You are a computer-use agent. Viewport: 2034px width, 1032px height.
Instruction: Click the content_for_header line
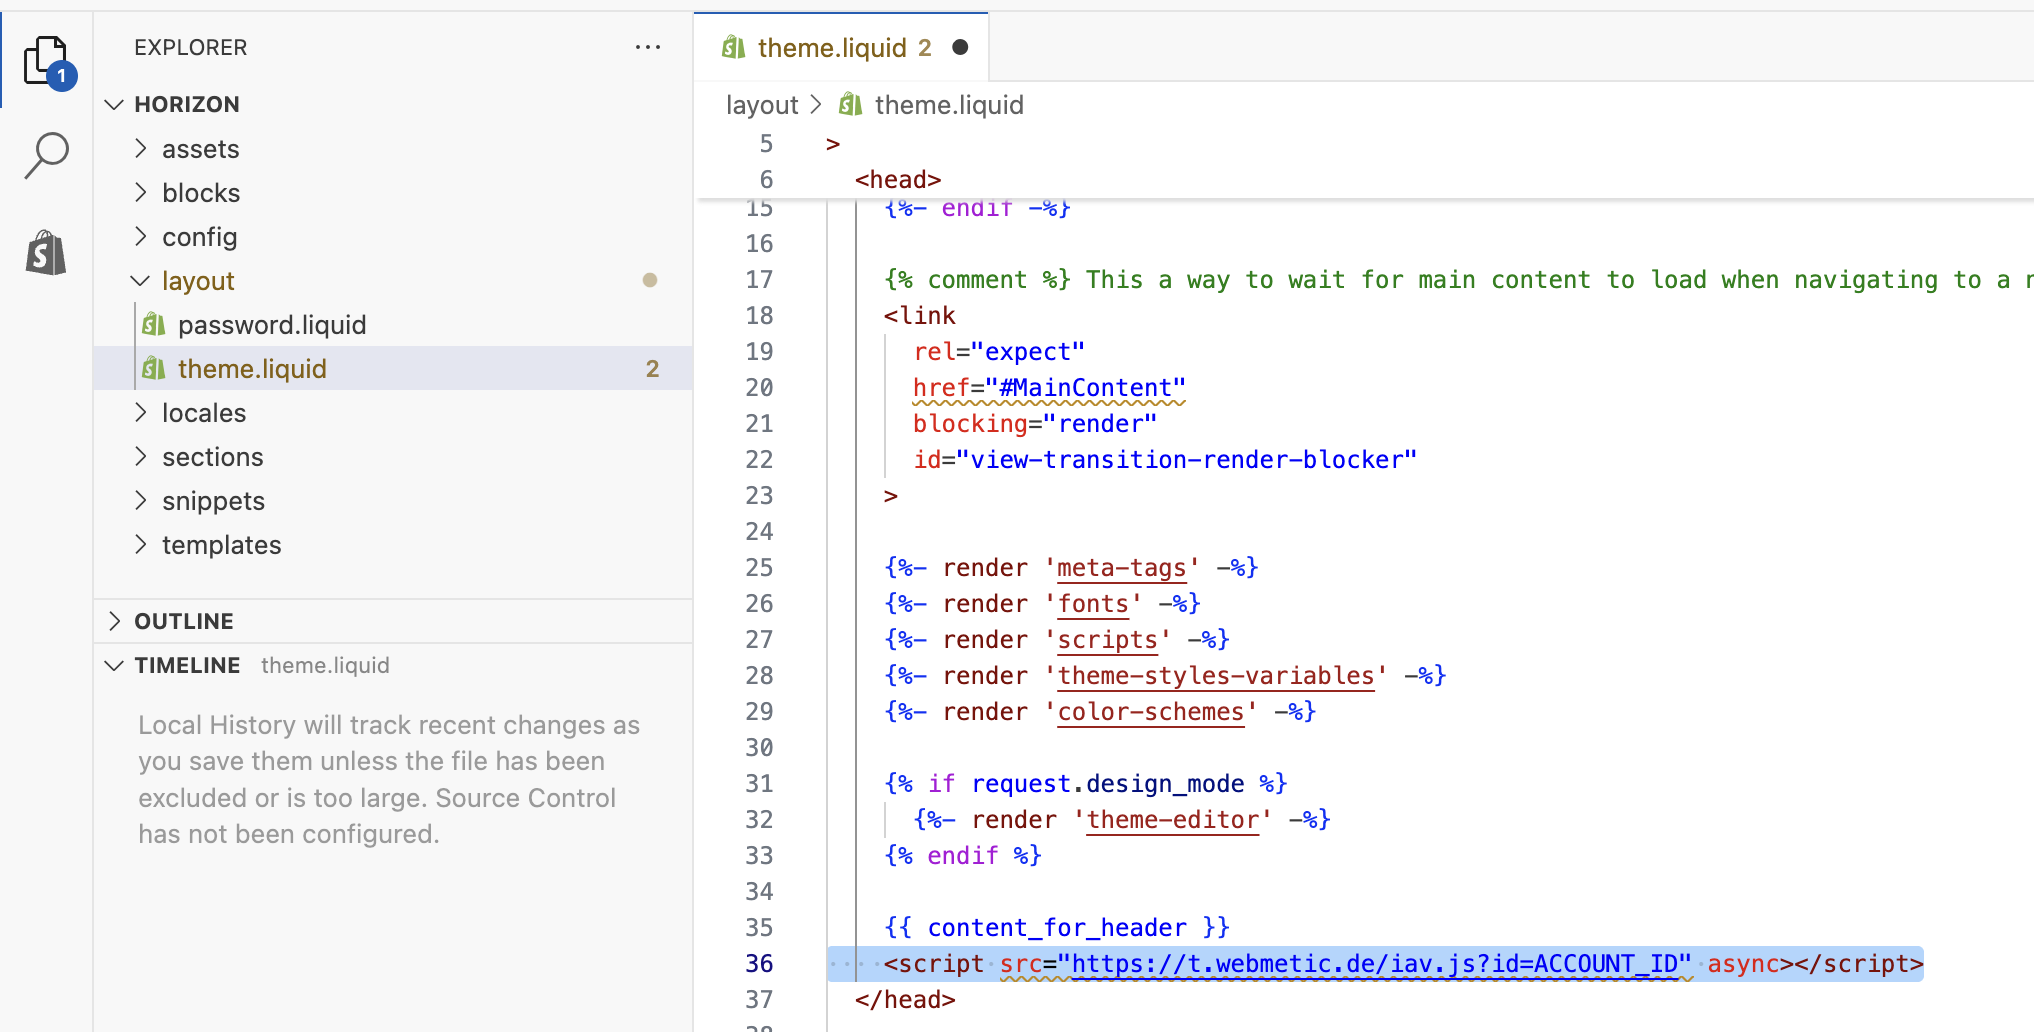pyautogui.click(x=1057, y=928)
